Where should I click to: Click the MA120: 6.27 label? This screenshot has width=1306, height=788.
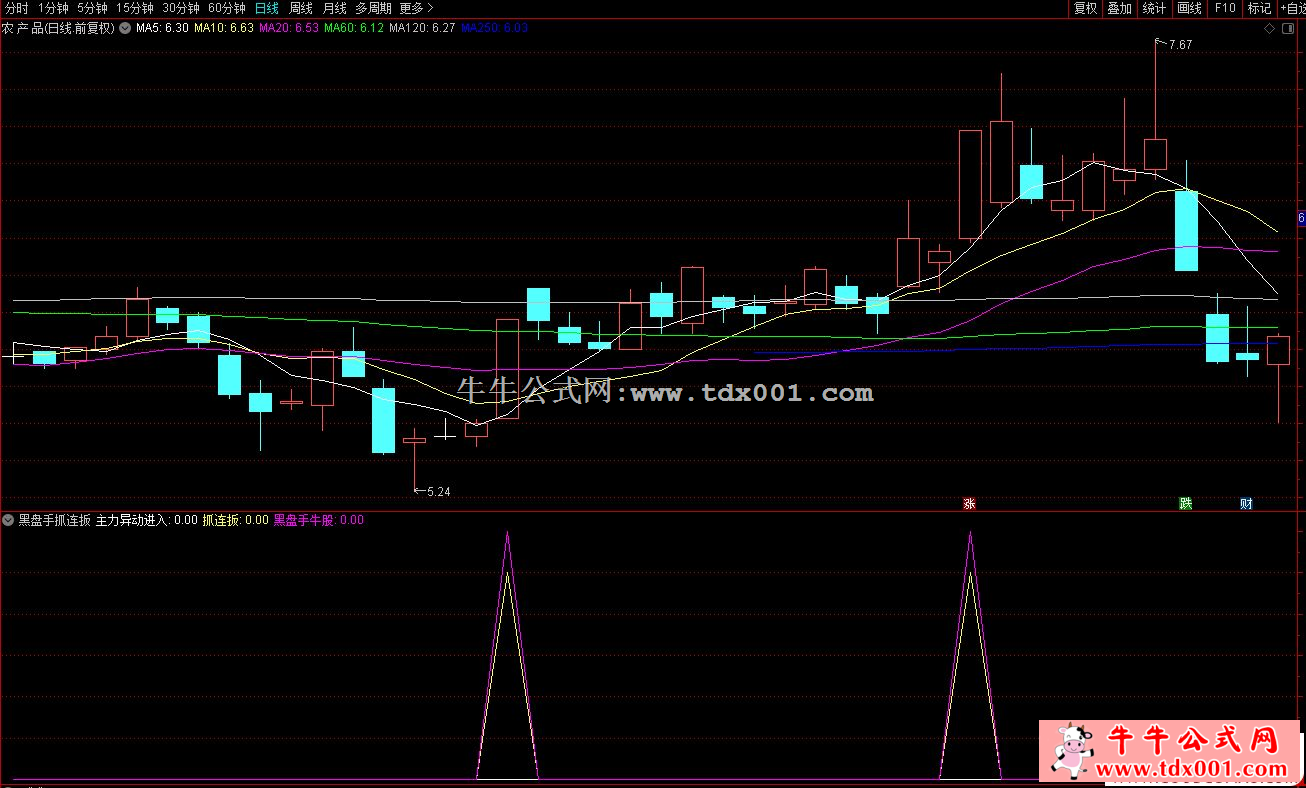(423, 28)
